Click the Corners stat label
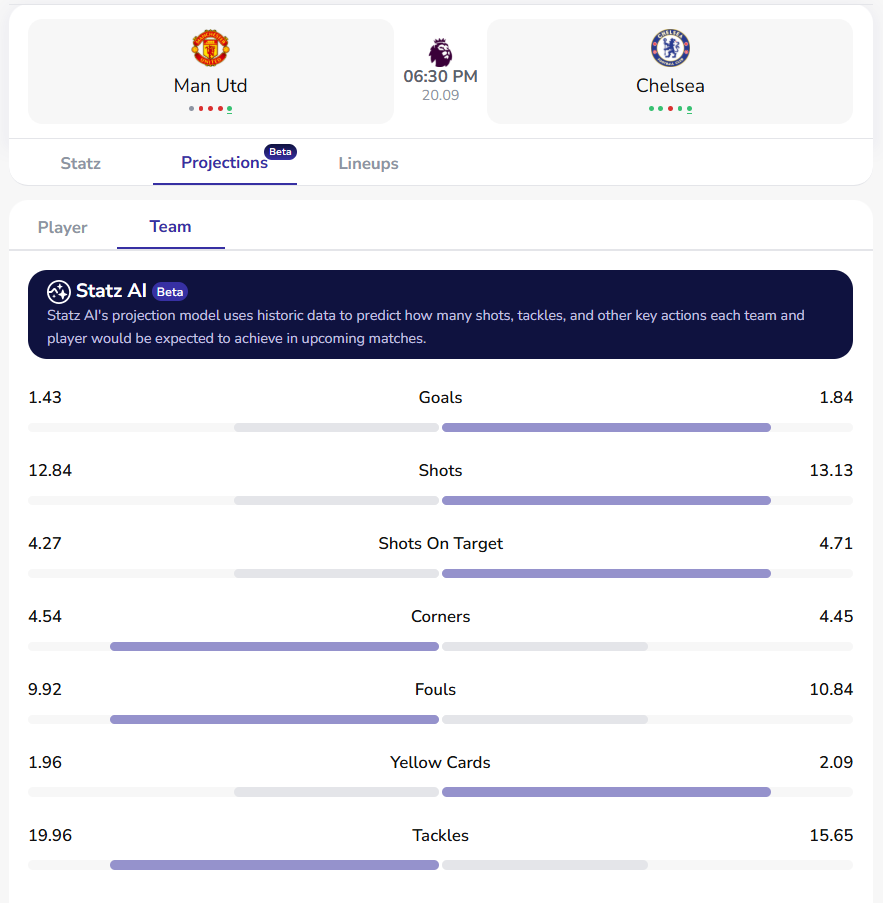This screenshot has height=903, width=883. coord(440,616)
